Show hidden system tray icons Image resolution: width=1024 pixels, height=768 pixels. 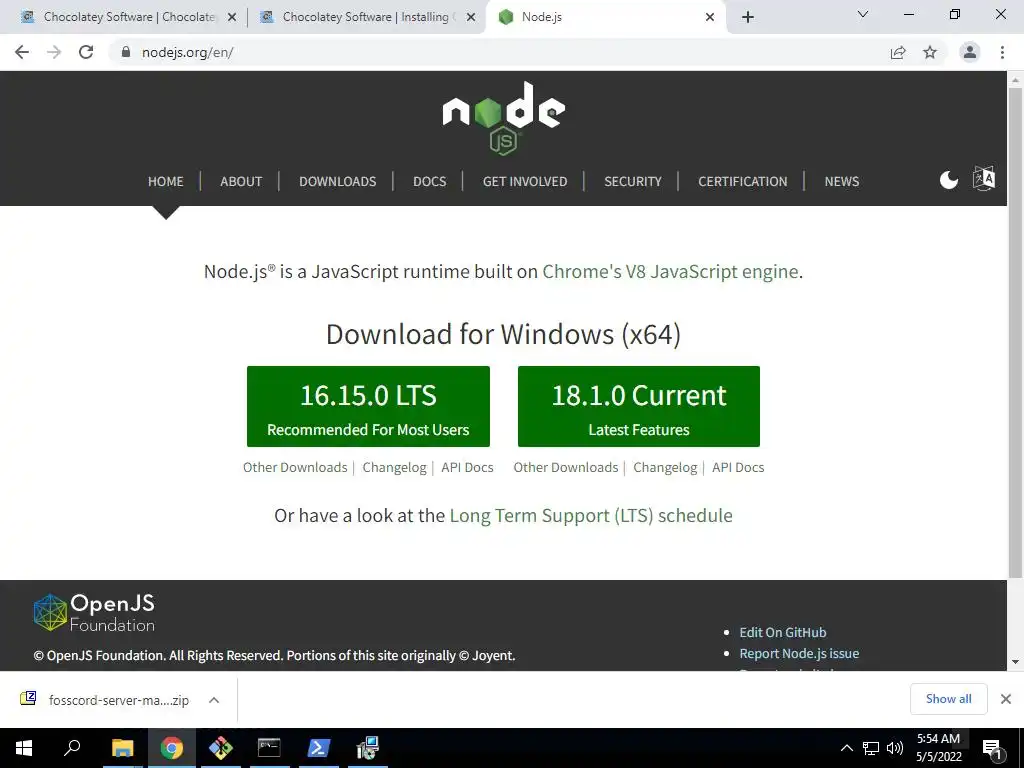(846, 748)
